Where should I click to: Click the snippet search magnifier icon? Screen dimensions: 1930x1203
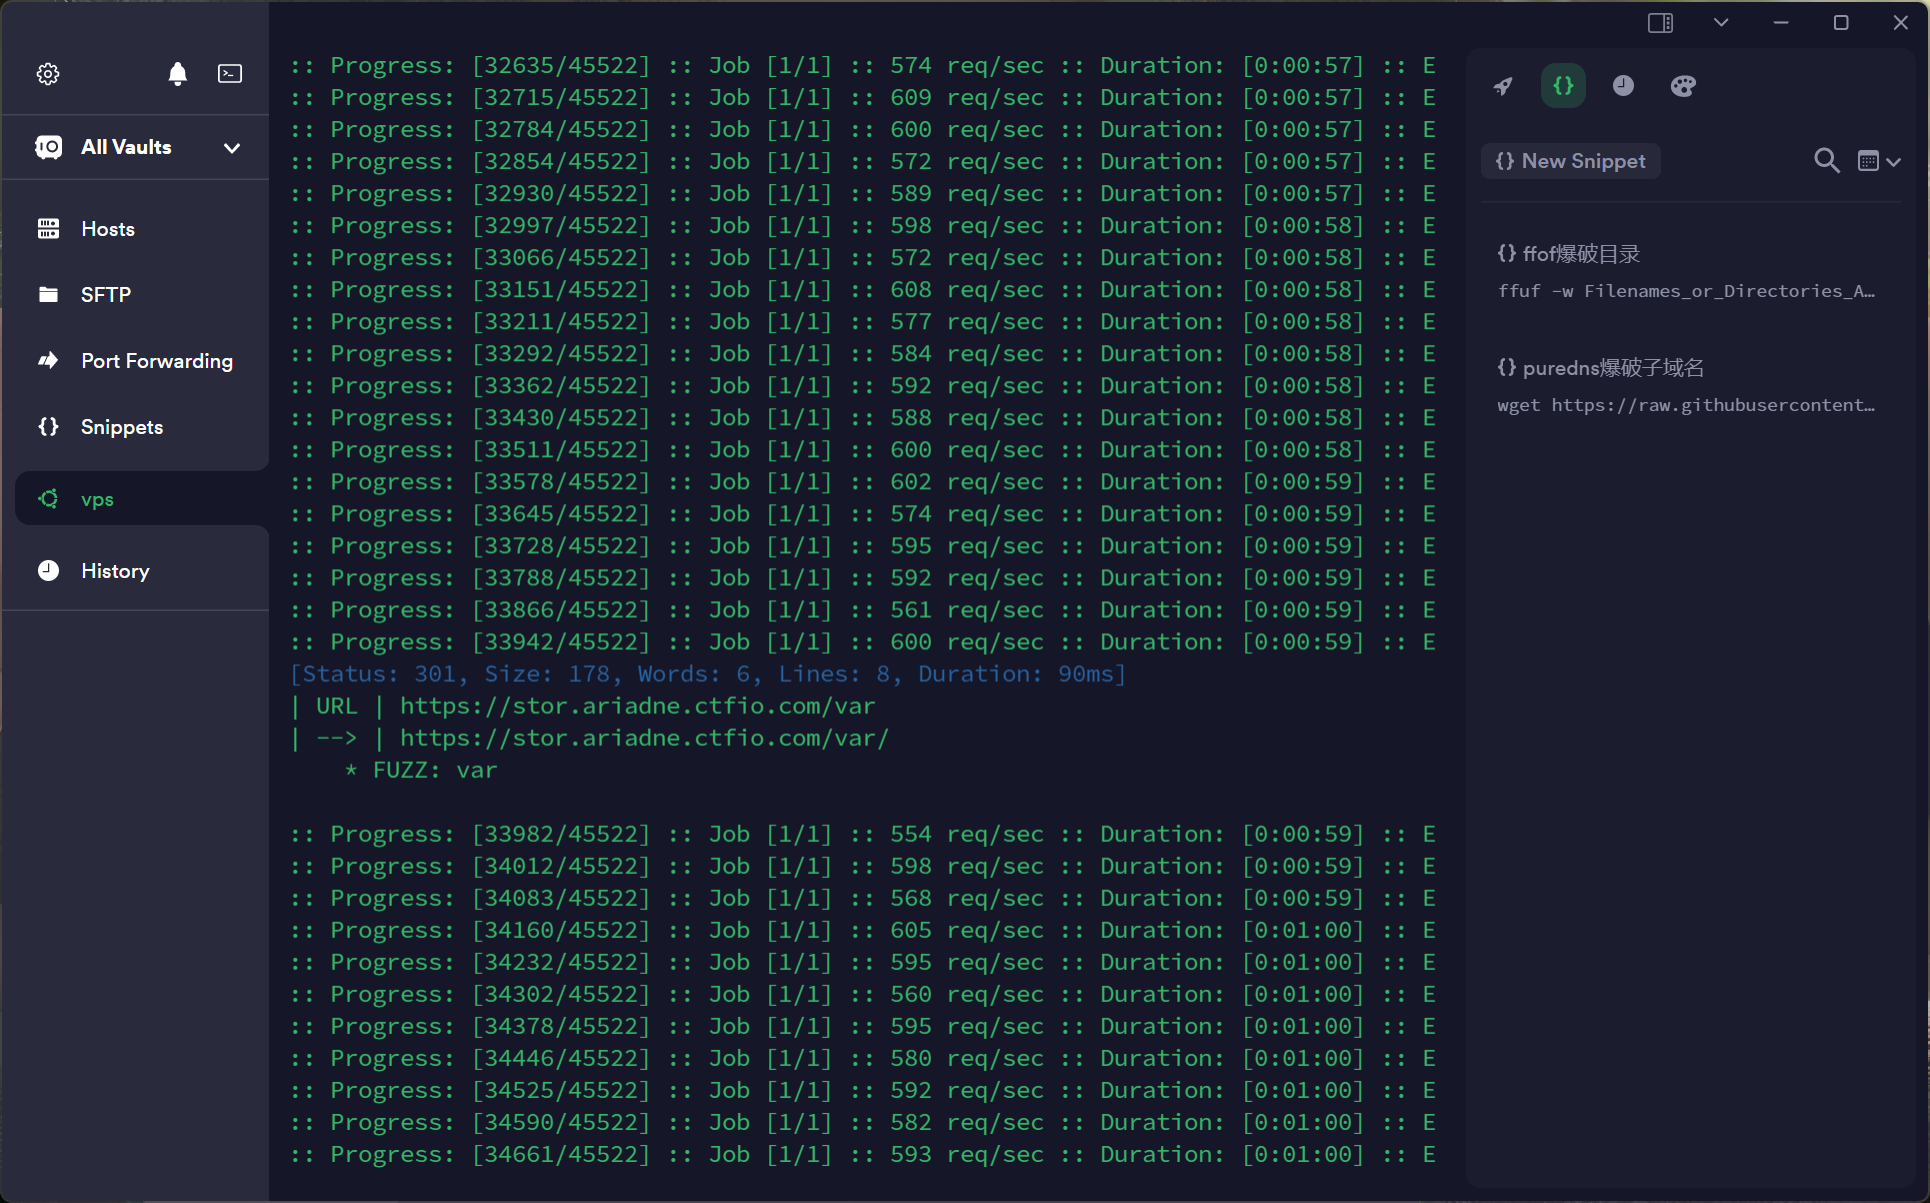1826,161
